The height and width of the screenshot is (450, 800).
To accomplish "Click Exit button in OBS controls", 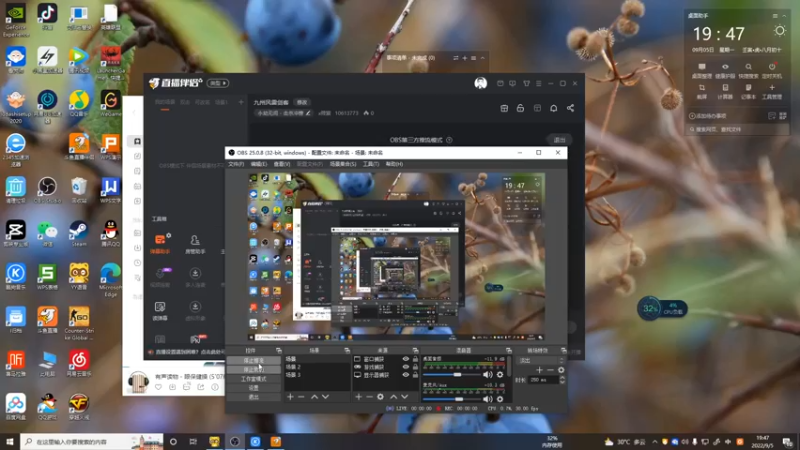I will [254, 397].
